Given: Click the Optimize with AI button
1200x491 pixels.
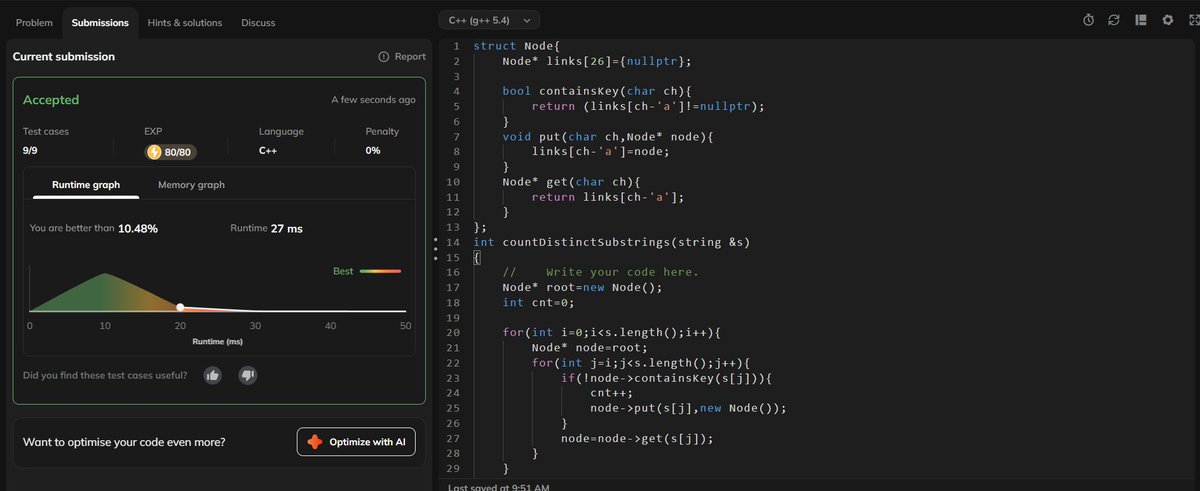Looking at the screenshot, I should click(356, 442).
